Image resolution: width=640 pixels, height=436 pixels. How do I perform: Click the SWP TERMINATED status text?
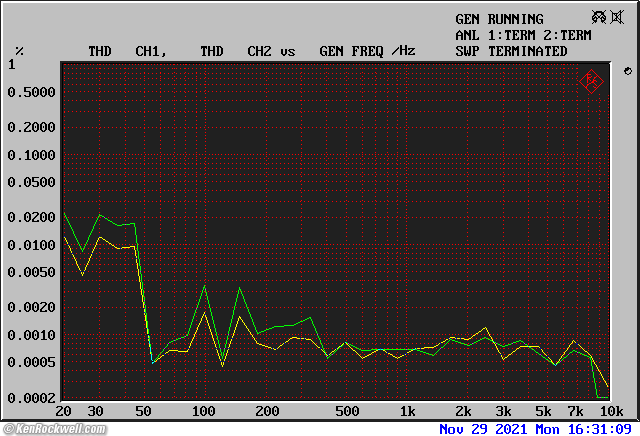point(511,51)
